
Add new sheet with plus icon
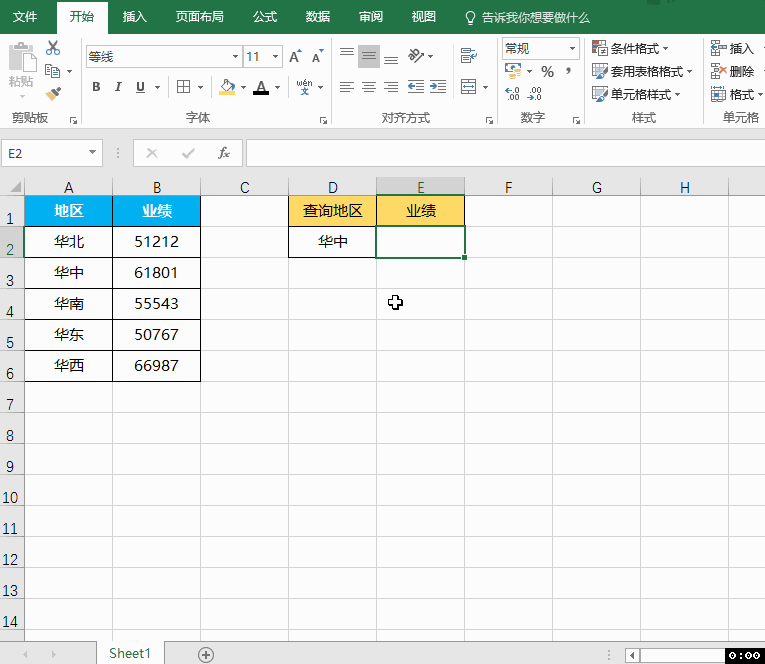coord(206,655)
